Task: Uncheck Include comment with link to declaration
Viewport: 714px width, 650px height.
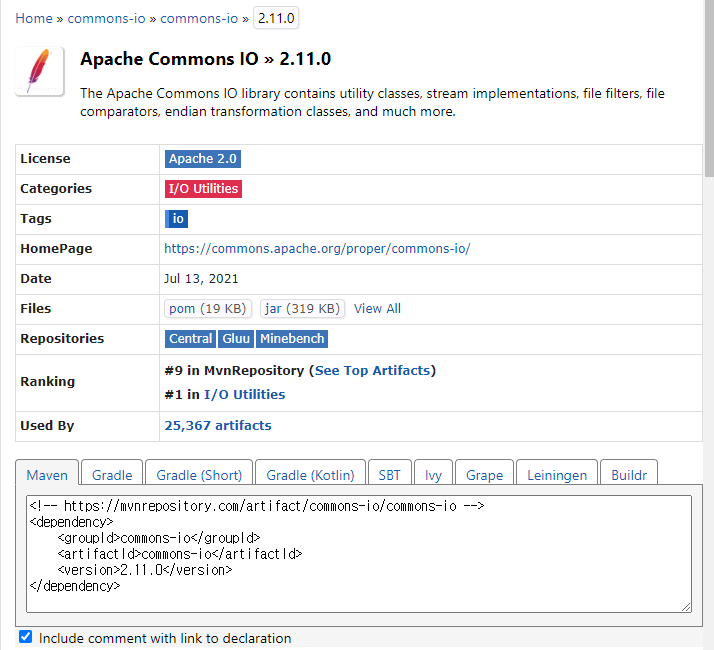Action: click(x=26, y=636)
